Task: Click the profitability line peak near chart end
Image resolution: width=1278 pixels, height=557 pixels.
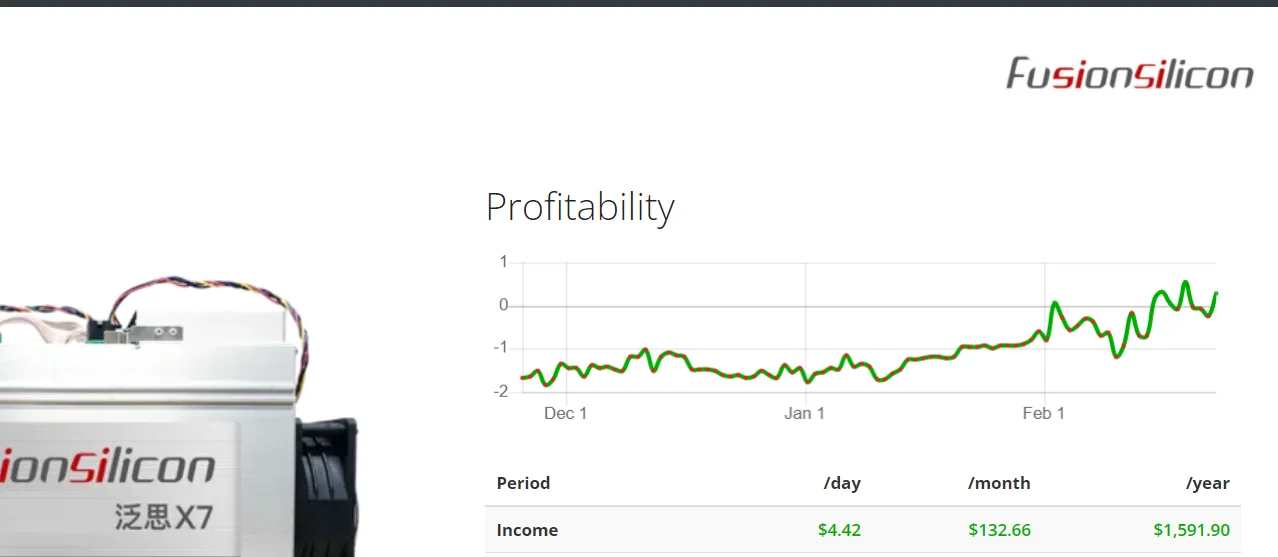Action: point(1186,284)
